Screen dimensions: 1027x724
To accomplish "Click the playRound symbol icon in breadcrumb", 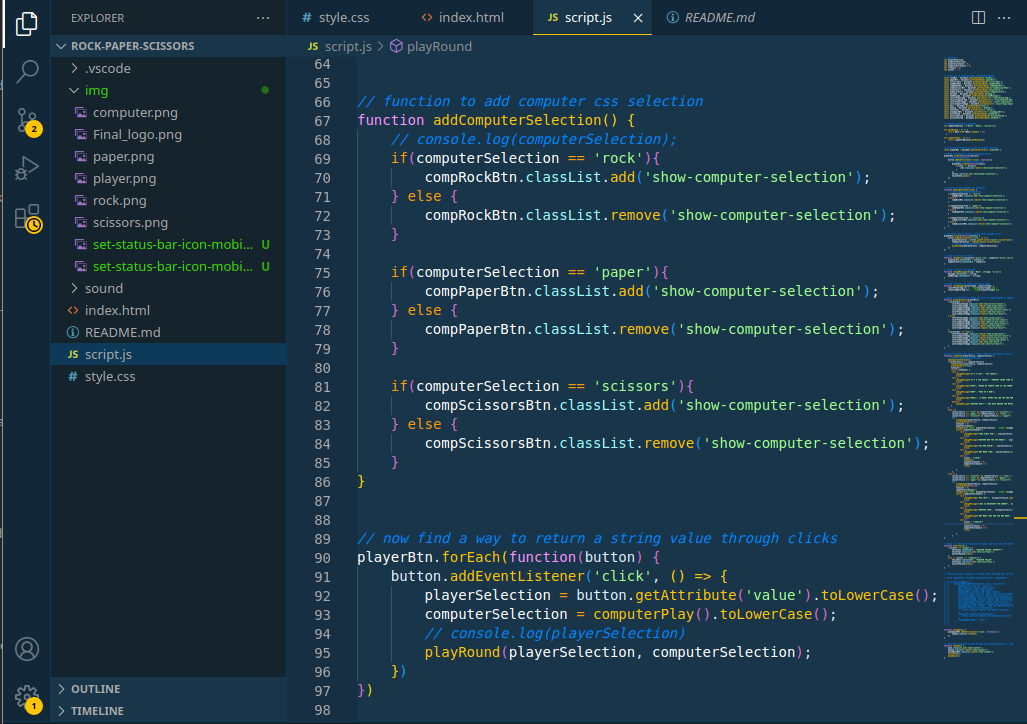I will pos(396,46).
